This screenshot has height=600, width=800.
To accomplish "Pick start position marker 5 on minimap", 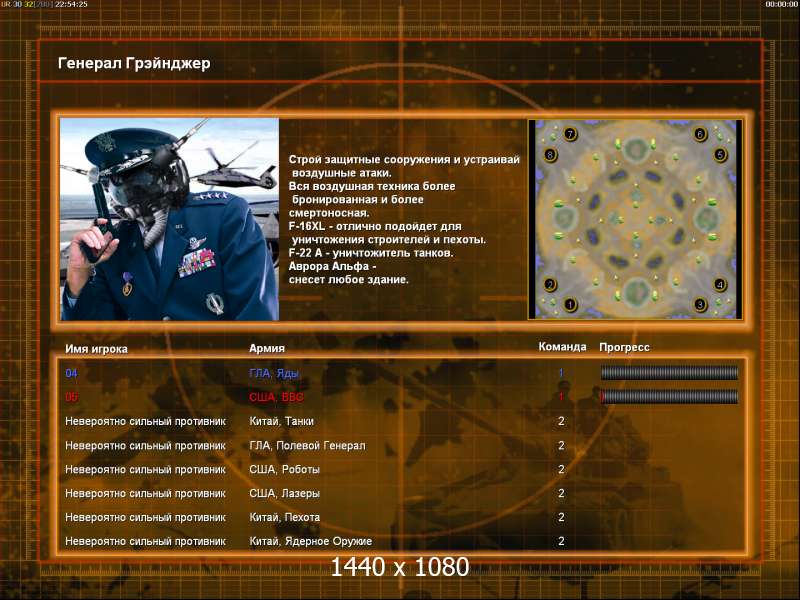I will click(x=720, y=154).
